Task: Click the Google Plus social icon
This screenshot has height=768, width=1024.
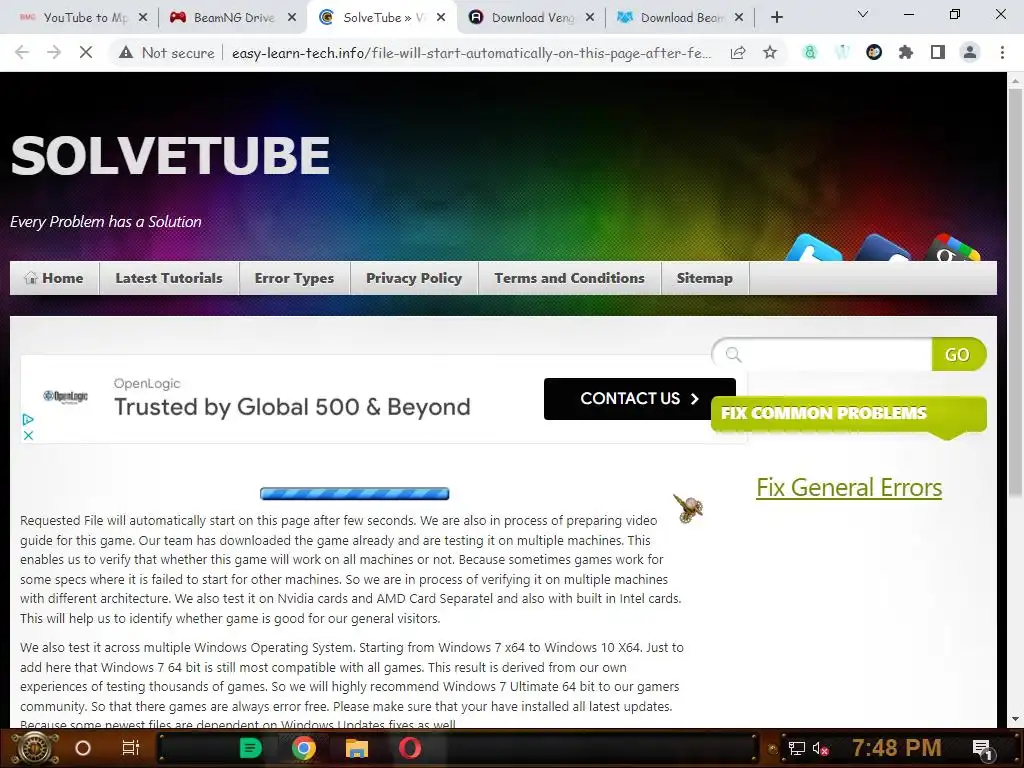Action: click(x=952, y=248)
